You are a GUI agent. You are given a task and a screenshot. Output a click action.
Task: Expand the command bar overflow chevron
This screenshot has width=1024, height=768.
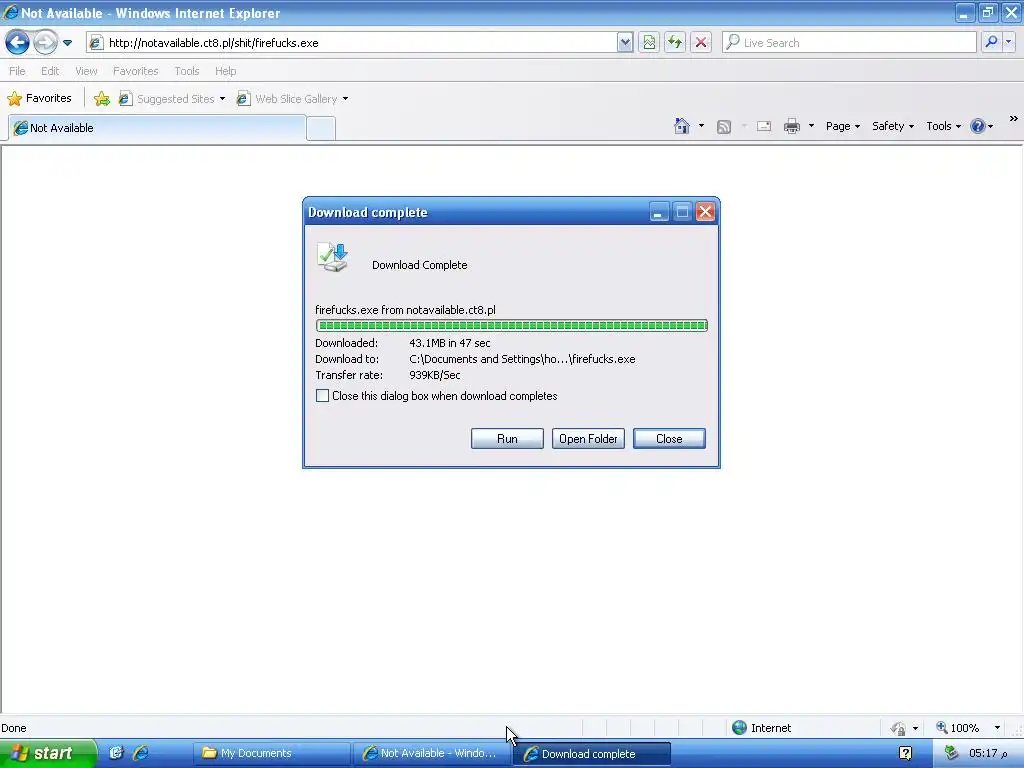(1014, 119)
